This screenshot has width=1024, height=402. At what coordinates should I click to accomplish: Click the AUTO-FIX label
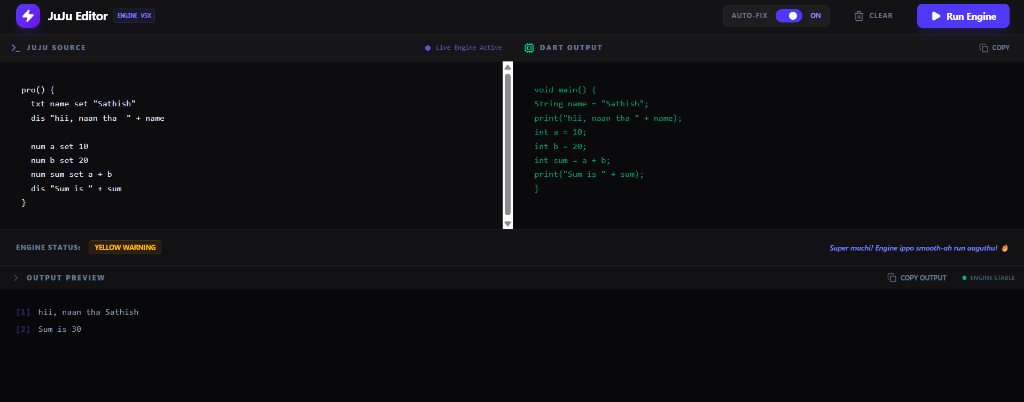[749, 16]
